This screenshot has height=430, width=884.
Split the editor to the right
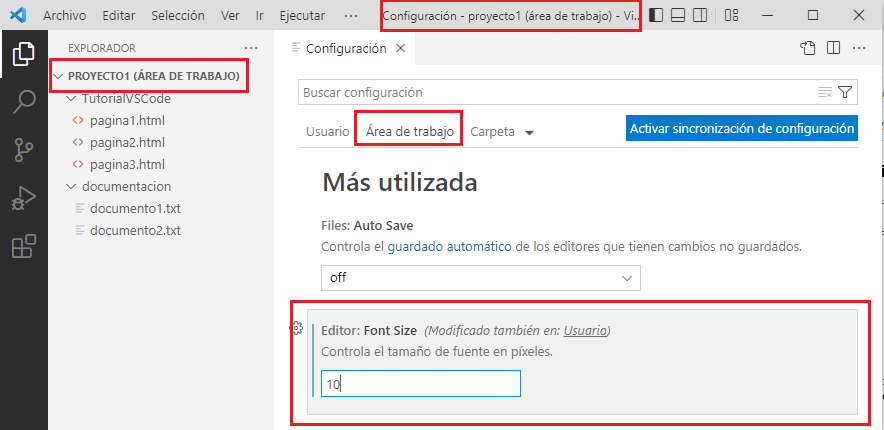click(833, 48)
